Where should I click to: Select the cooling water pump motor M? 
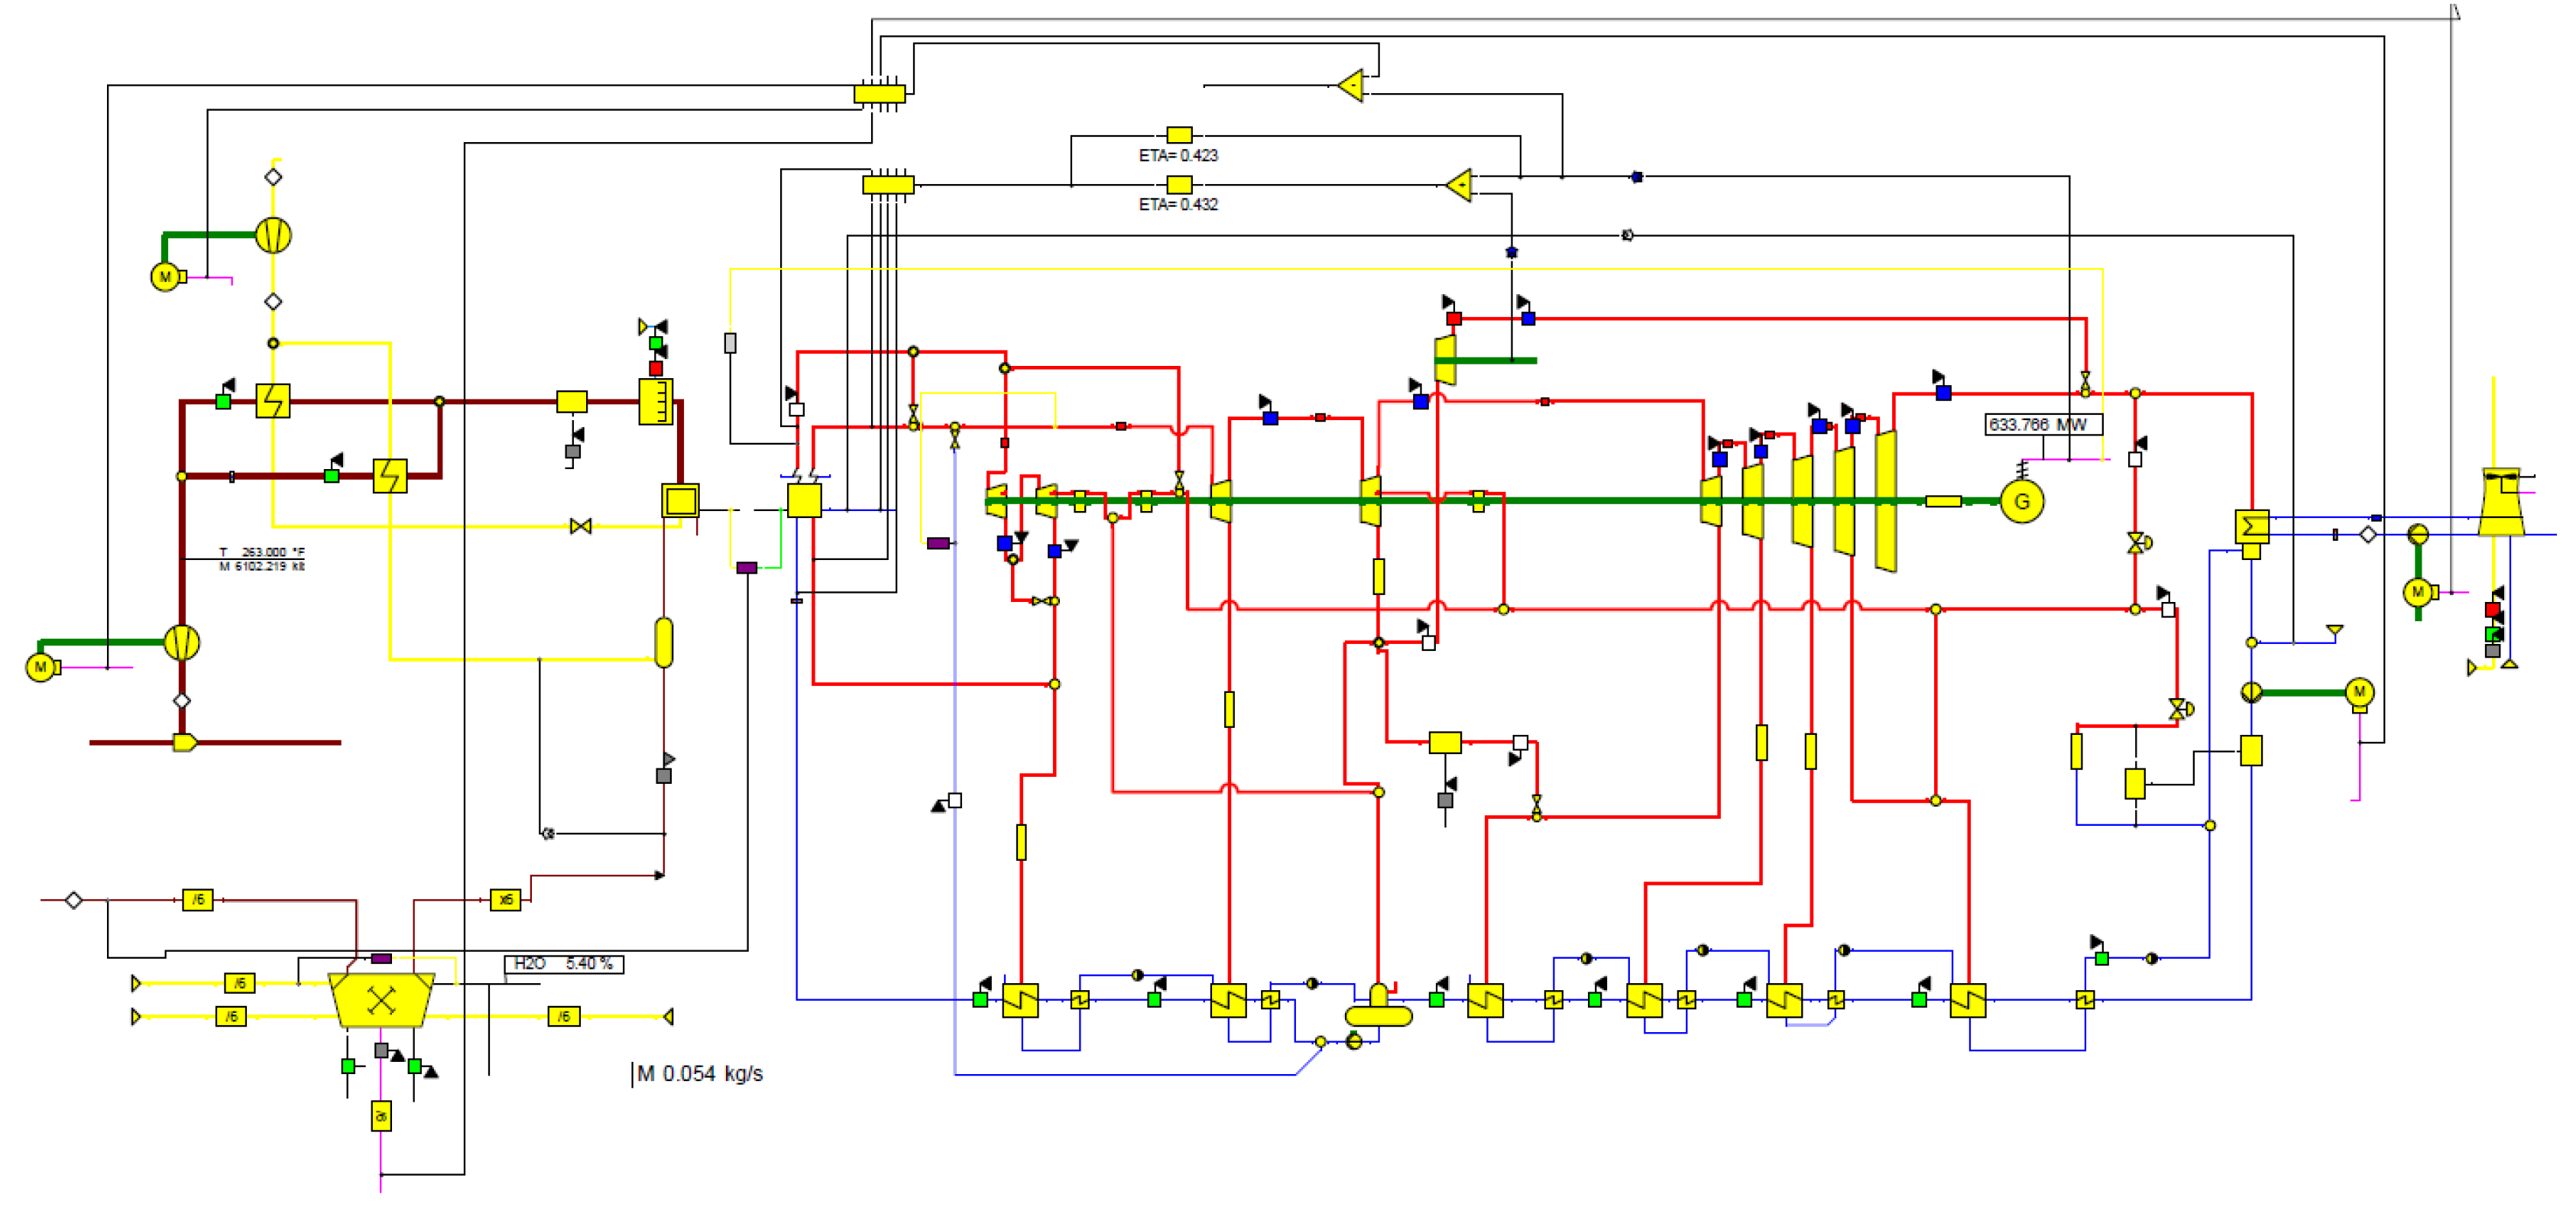2417,592
